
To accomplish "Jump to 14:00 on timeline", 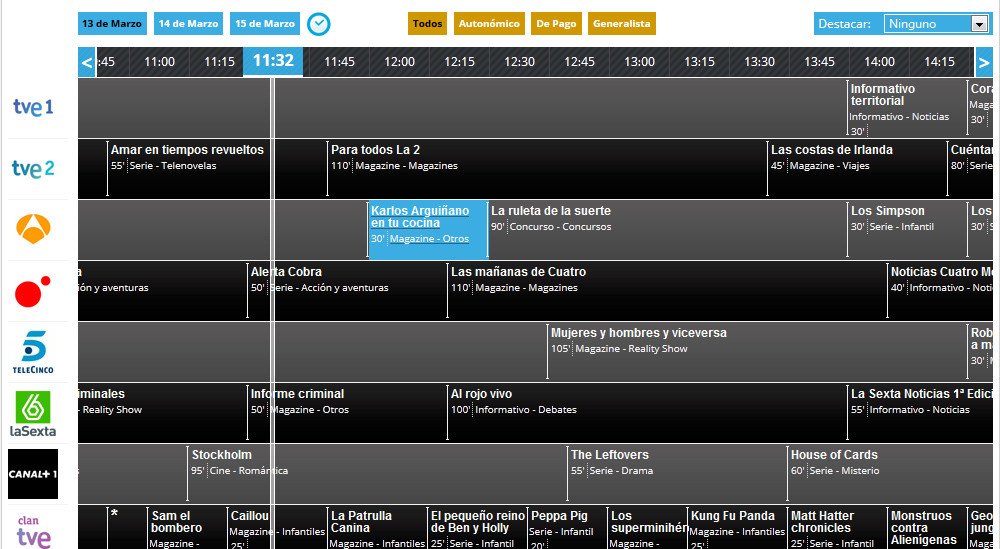I will point(879,62).
